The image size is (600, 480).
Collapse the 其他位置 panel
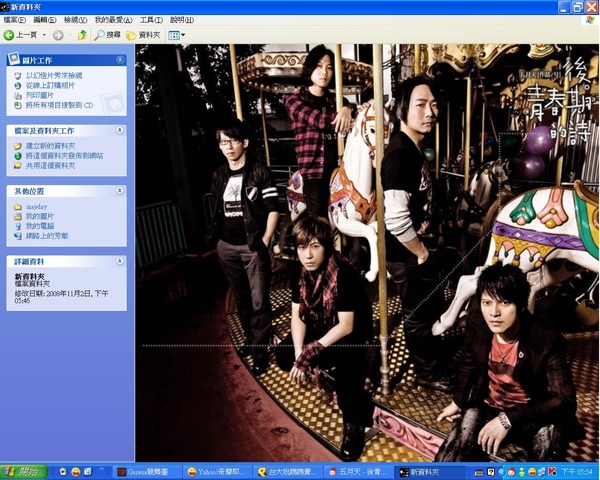coord(120,191)
